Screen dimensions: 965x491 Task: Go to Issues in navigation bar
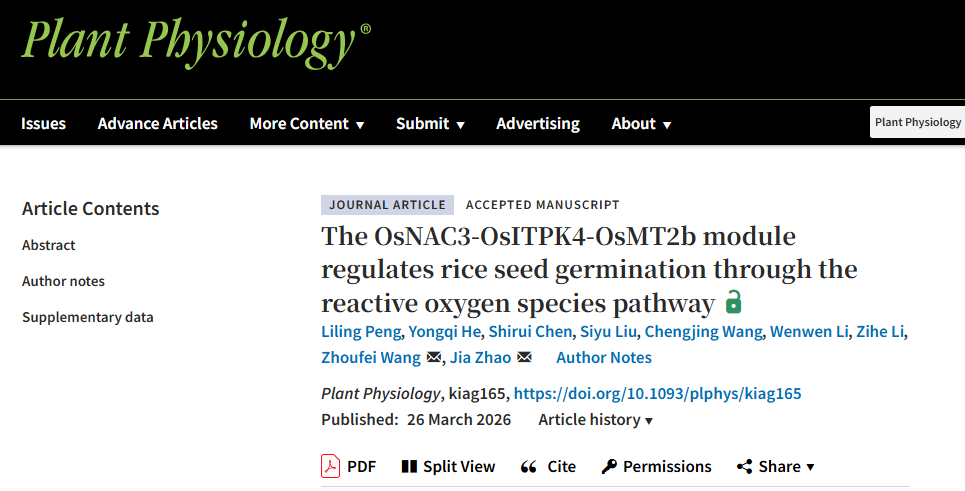click(x=43, y=124)
